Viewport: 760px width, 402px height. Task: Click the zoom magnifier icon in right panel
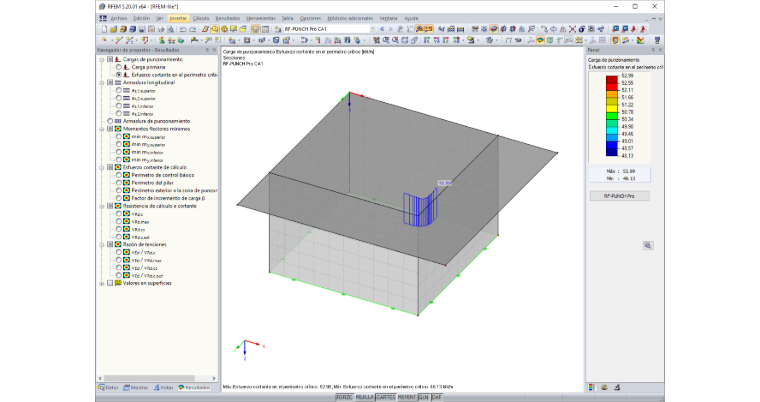(x=648, y=245)
